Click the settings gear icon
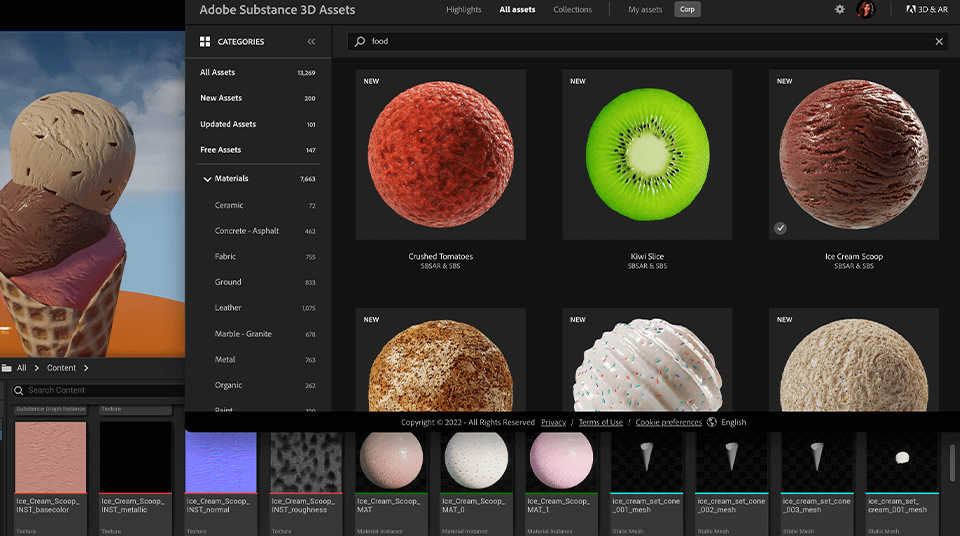 [839, 9]
